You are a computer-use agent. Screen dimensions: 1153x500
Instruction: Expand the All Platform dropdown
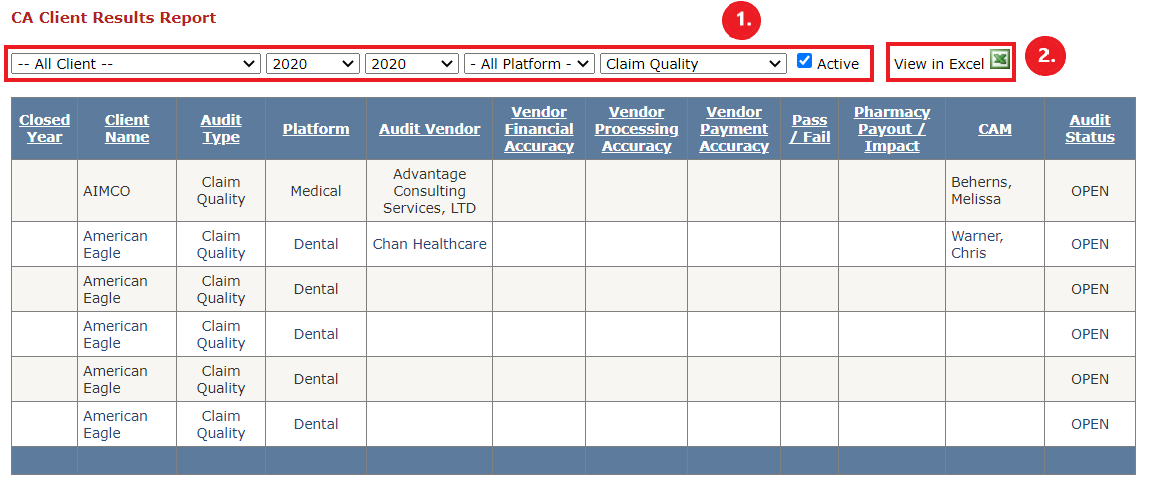529,64
